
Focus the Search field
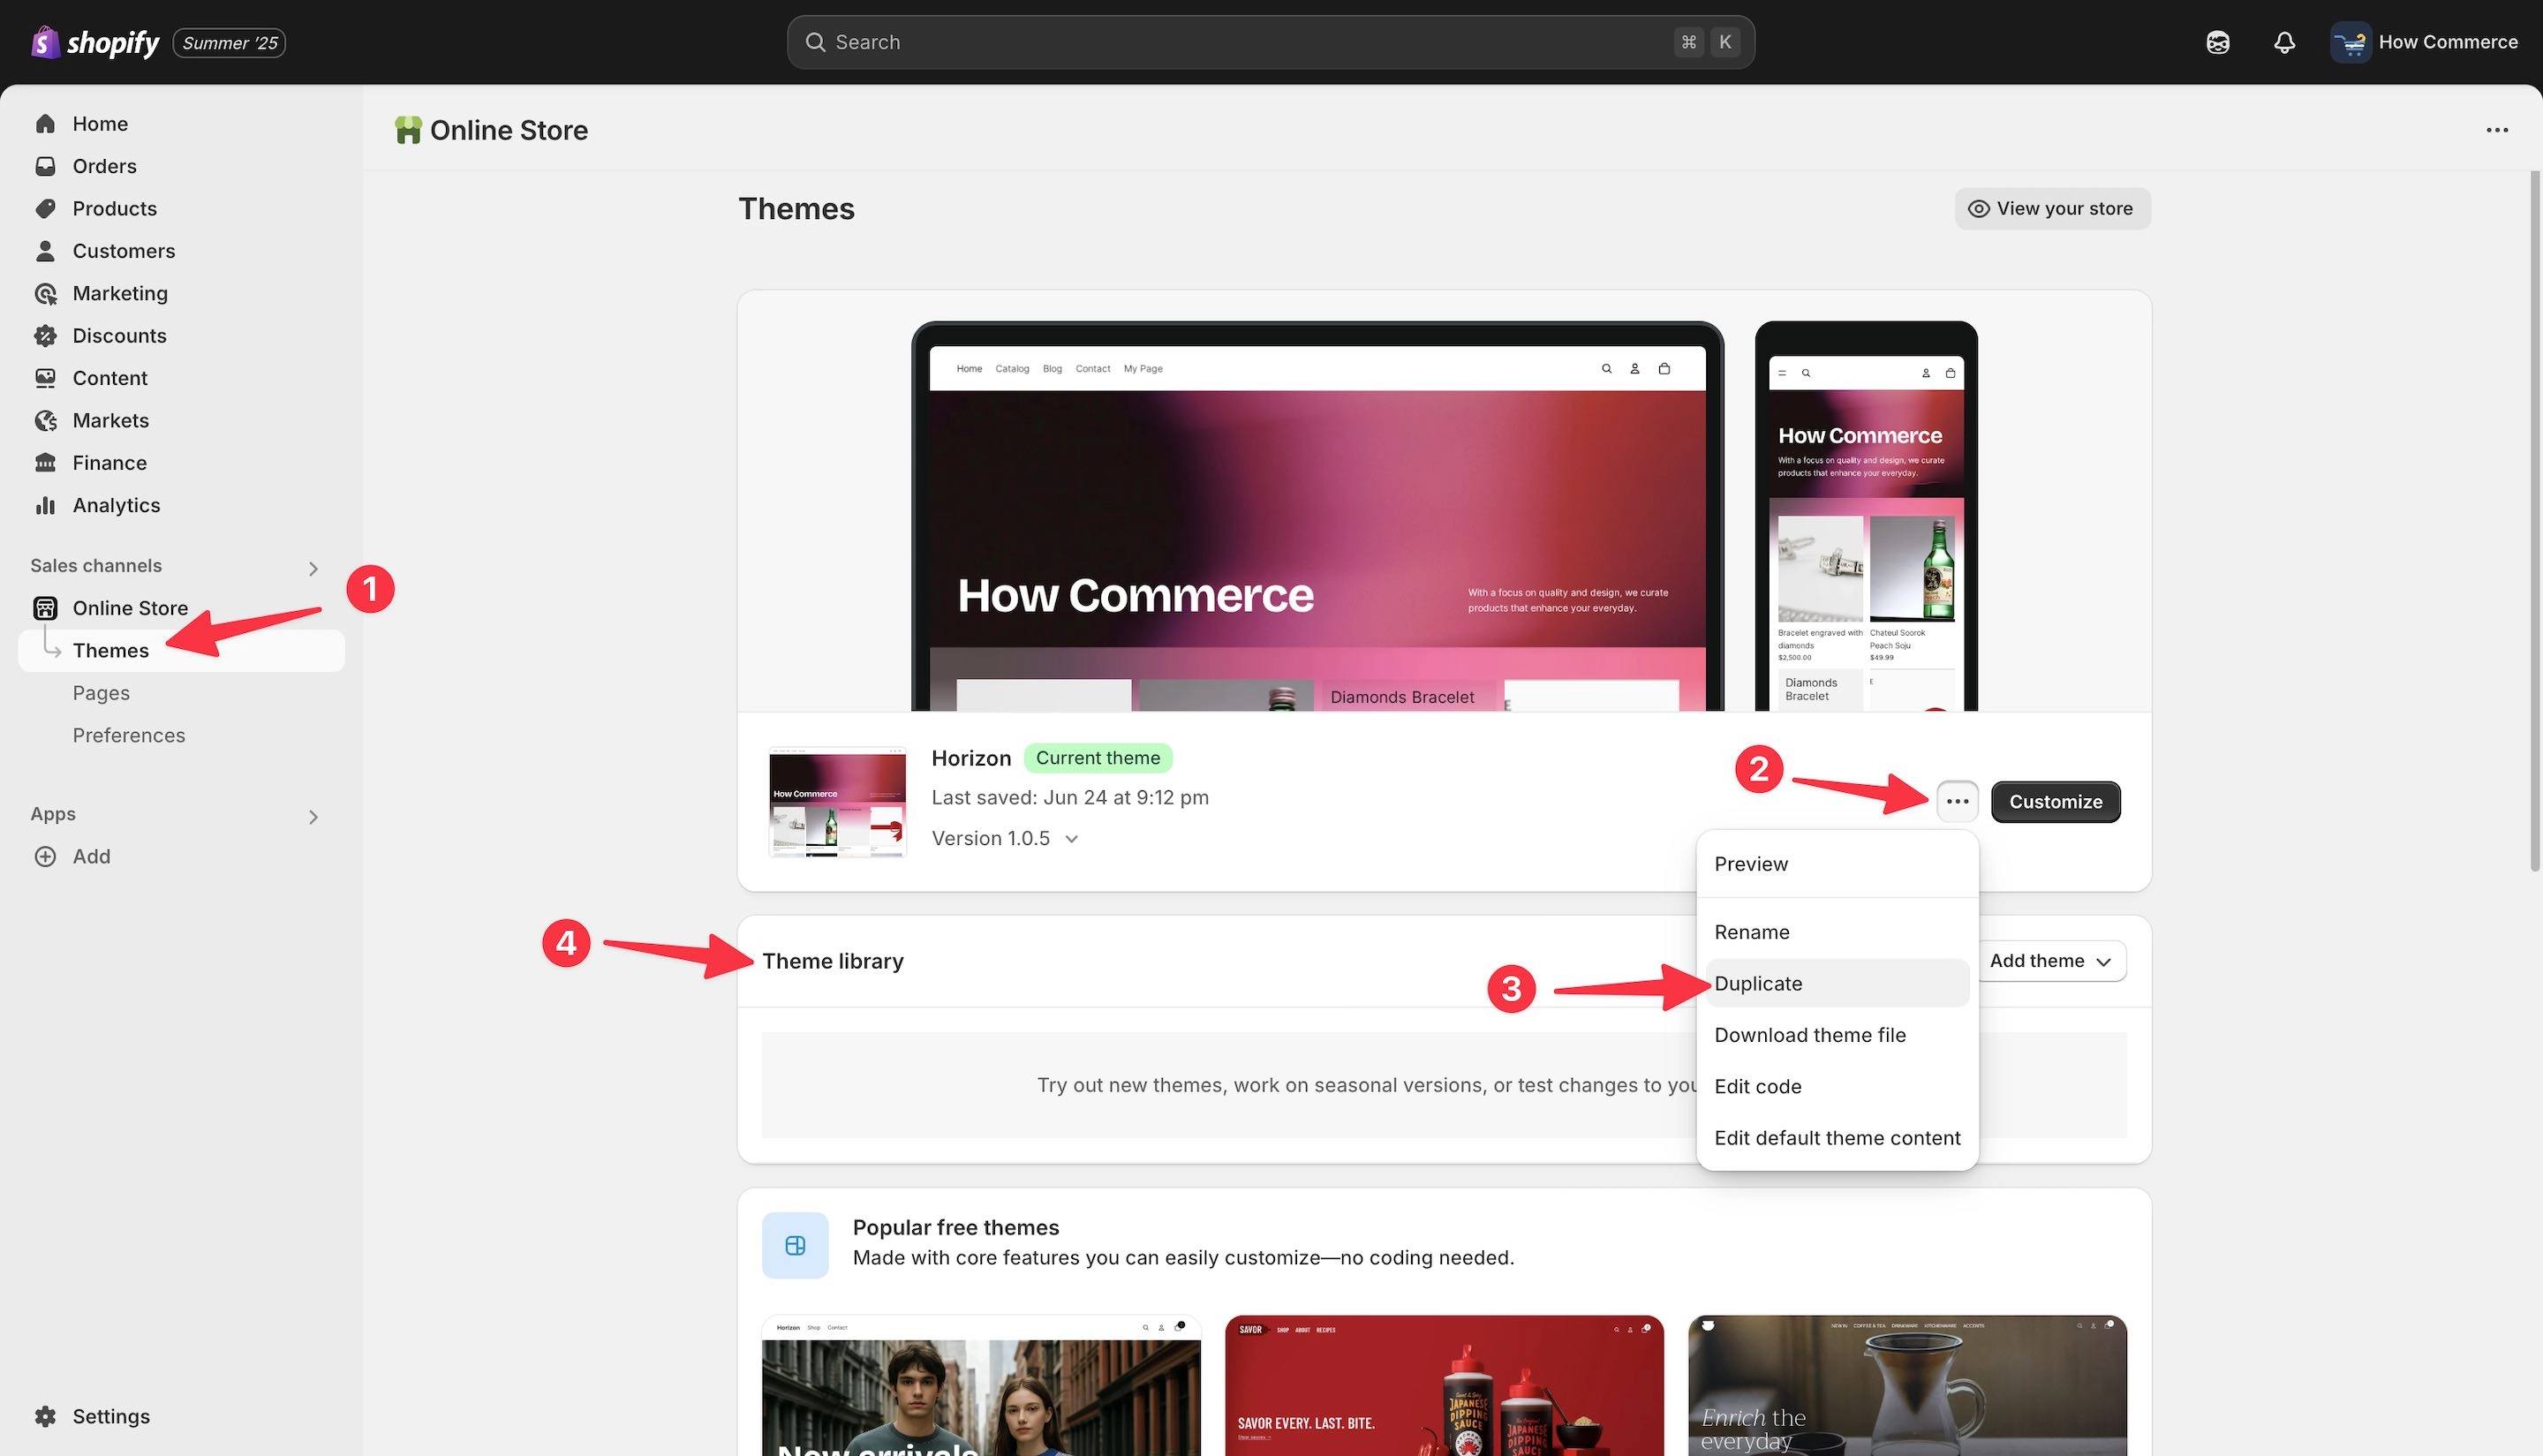(1270, 42)
